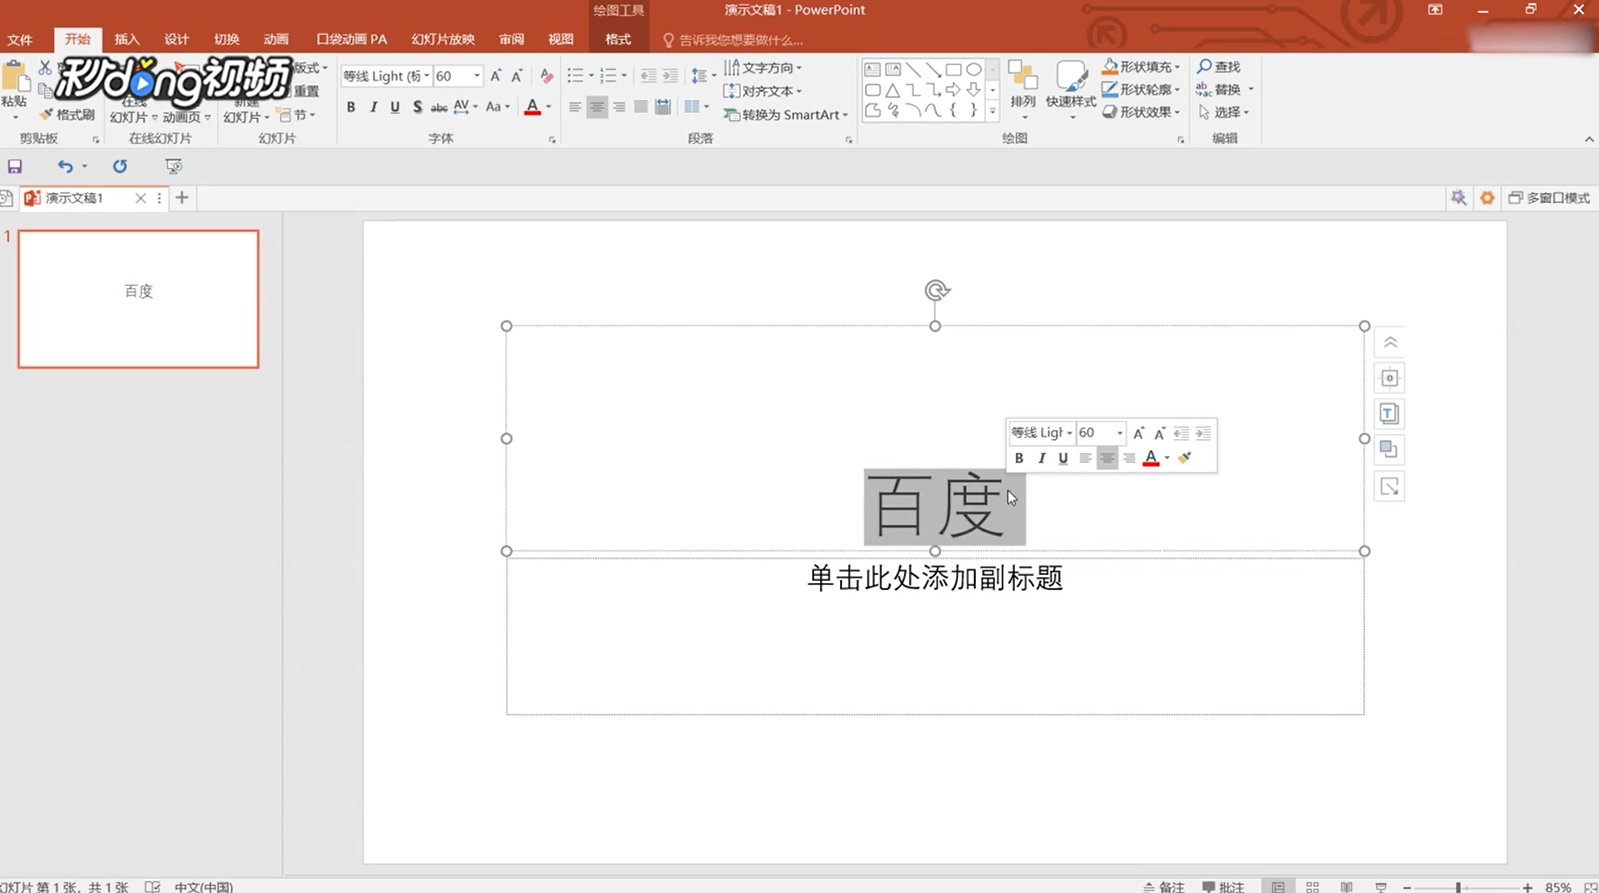
Task: Click the decrease list level icon
Action: coord(648,76)
